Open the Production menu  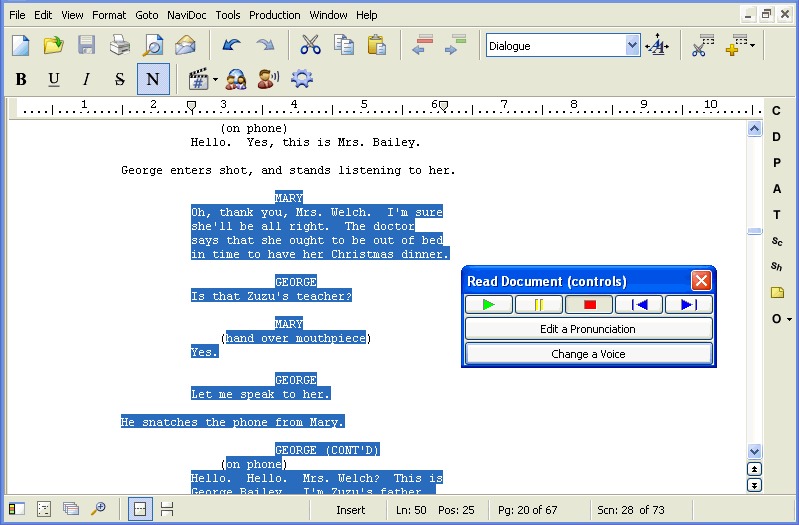click(x=275, y=15)
